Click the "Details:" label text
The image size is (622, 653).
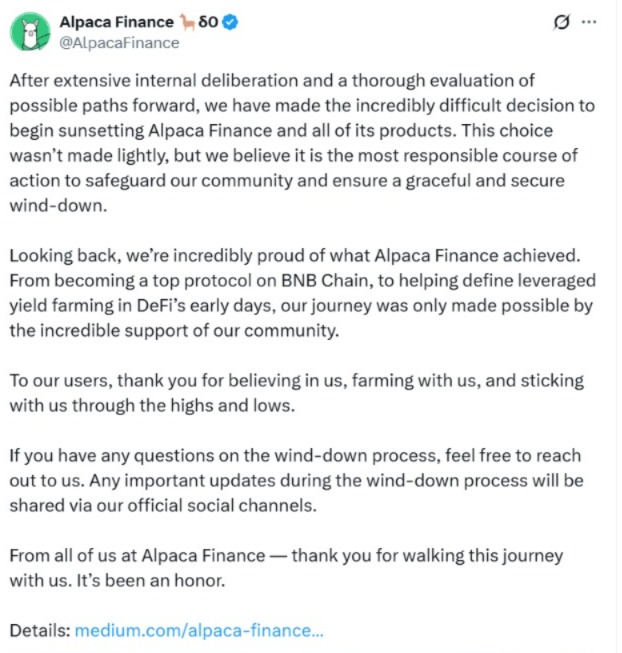[40, 631]
